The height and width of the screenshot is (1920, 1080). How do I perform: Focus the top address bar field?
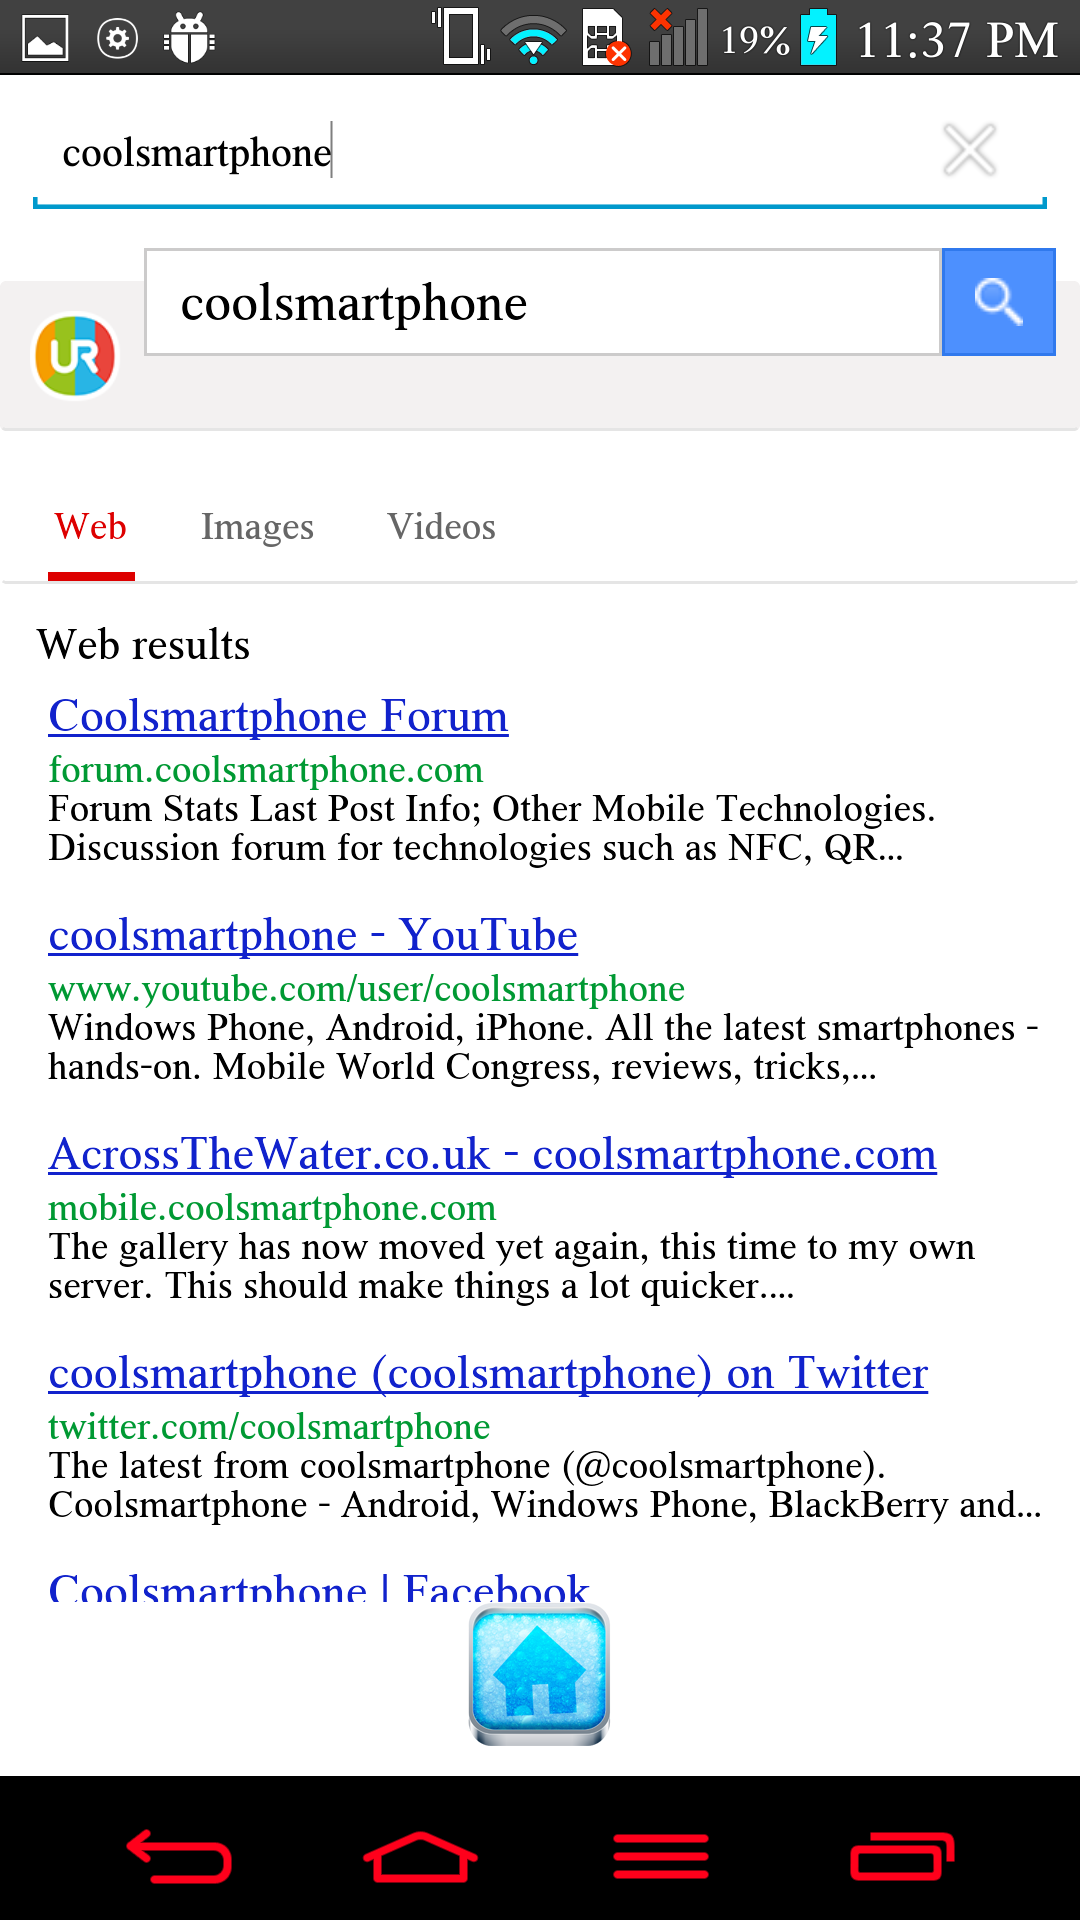click(x=540, y=153)
